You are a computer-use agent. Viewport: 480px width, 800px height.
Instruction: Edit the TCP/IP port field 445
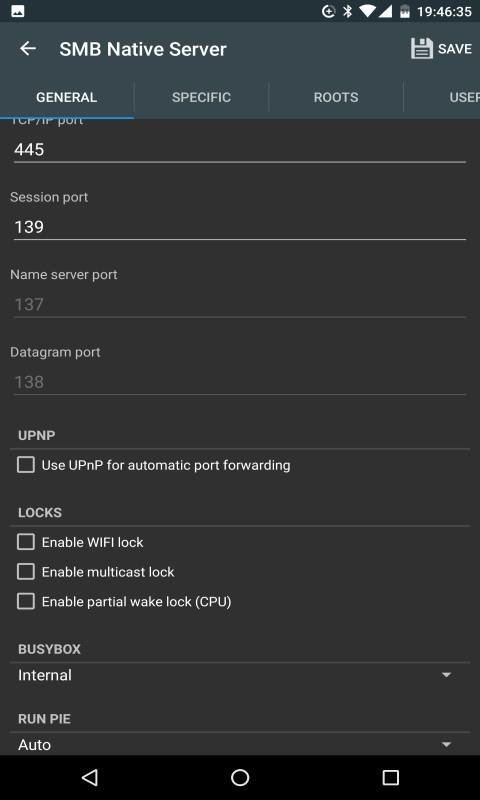(x=240, y=149)
